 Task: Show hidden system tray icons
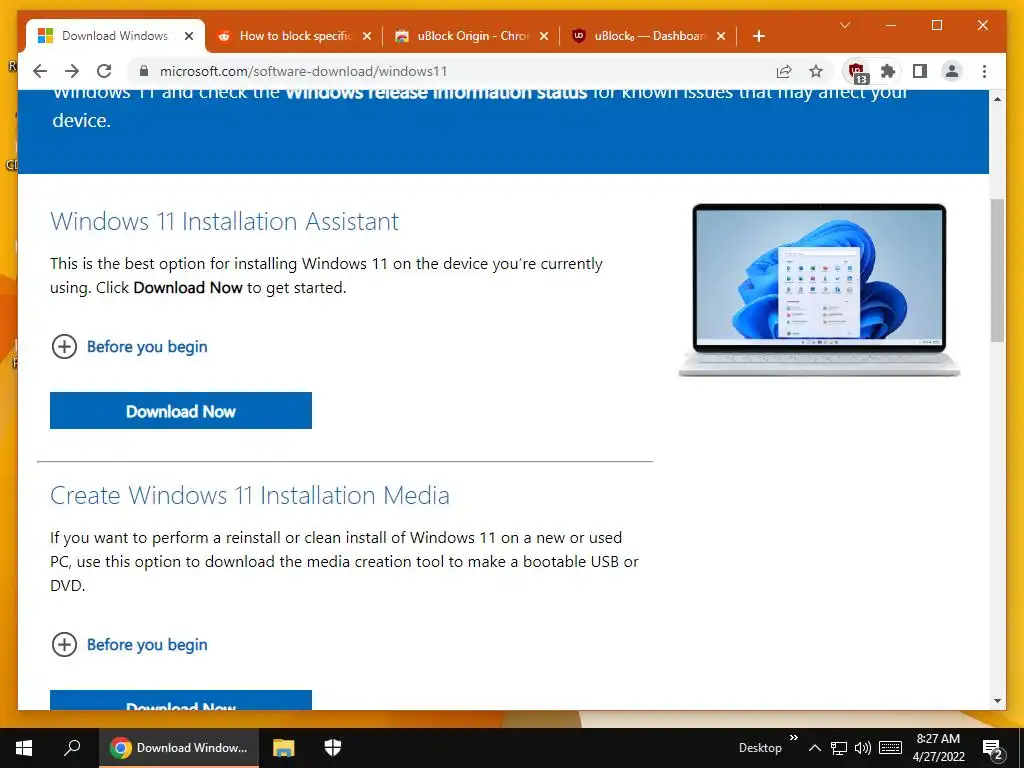(x=814, y=748)
